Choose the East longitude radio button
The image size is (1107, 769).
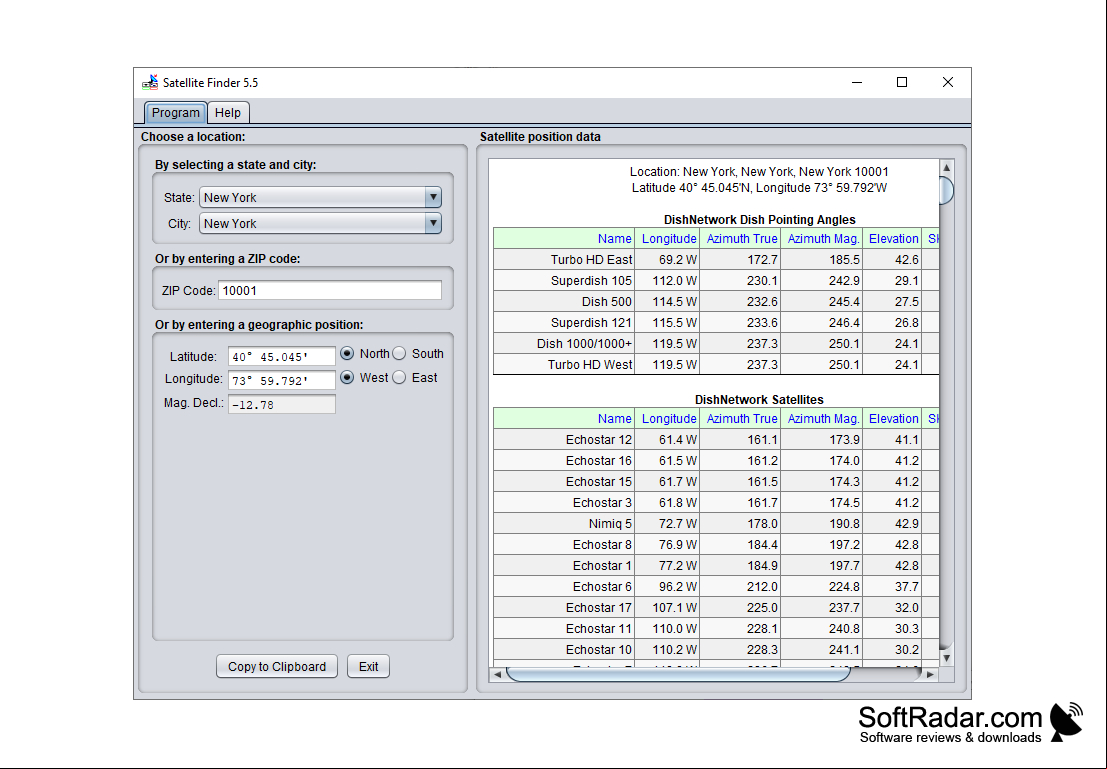[399, 378]
